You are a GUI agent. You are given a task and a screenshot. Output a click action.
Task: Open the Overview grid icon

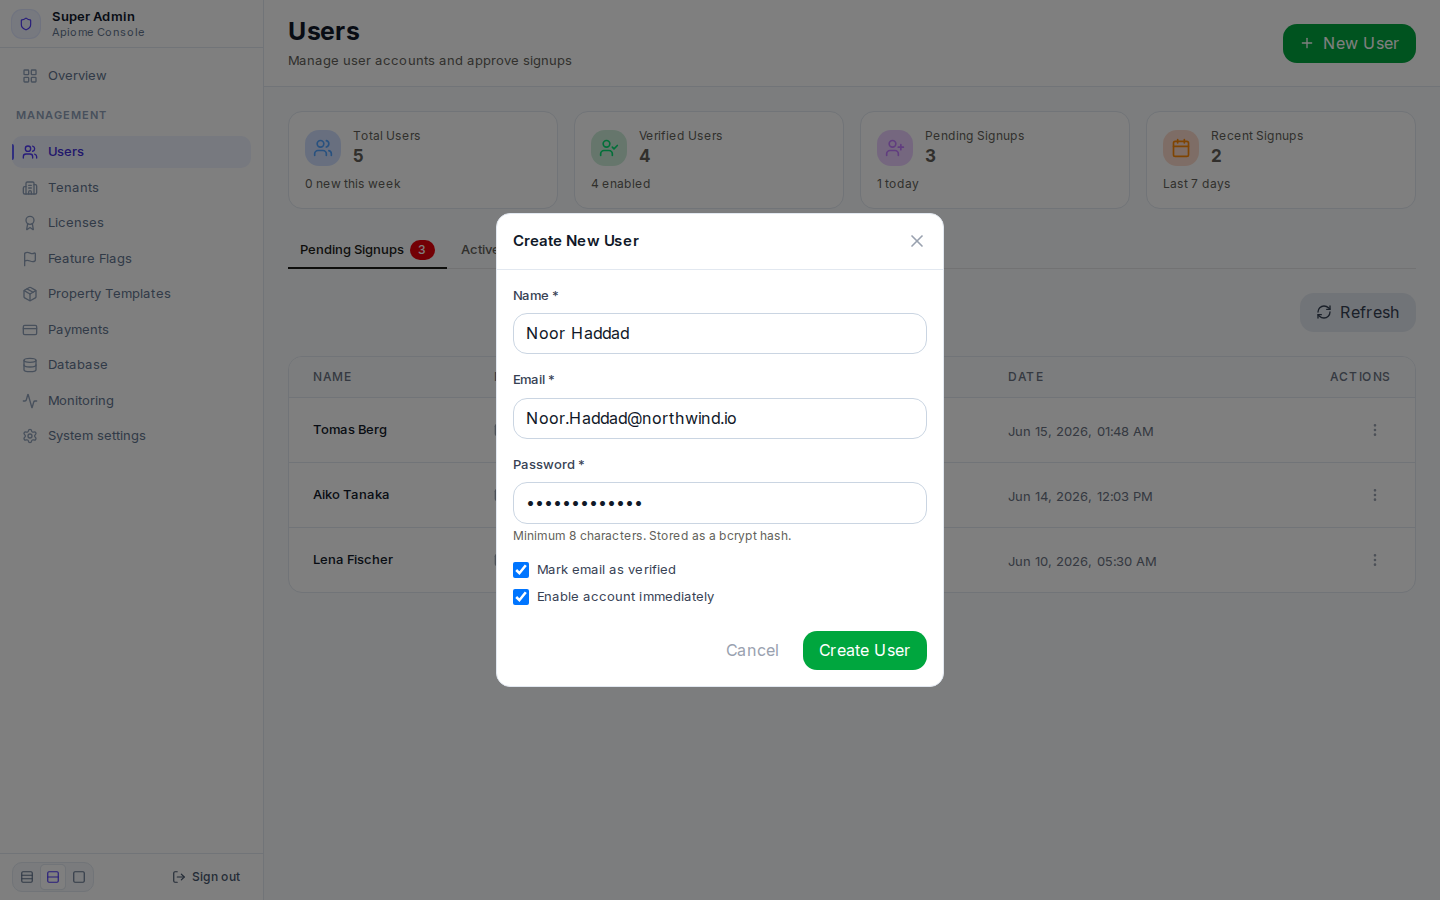pyautogui.click(x=30, y=76)
